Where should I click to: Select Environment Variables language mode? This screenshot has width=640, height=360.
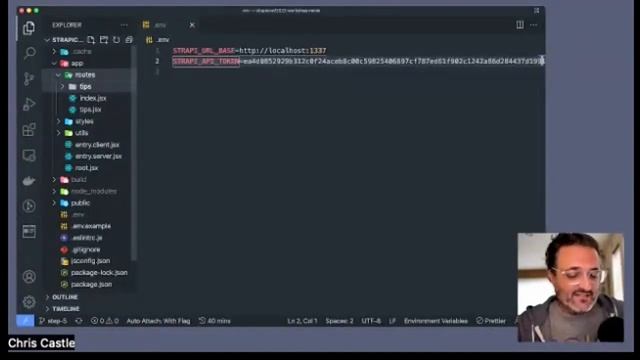click(x=436, y=321)
